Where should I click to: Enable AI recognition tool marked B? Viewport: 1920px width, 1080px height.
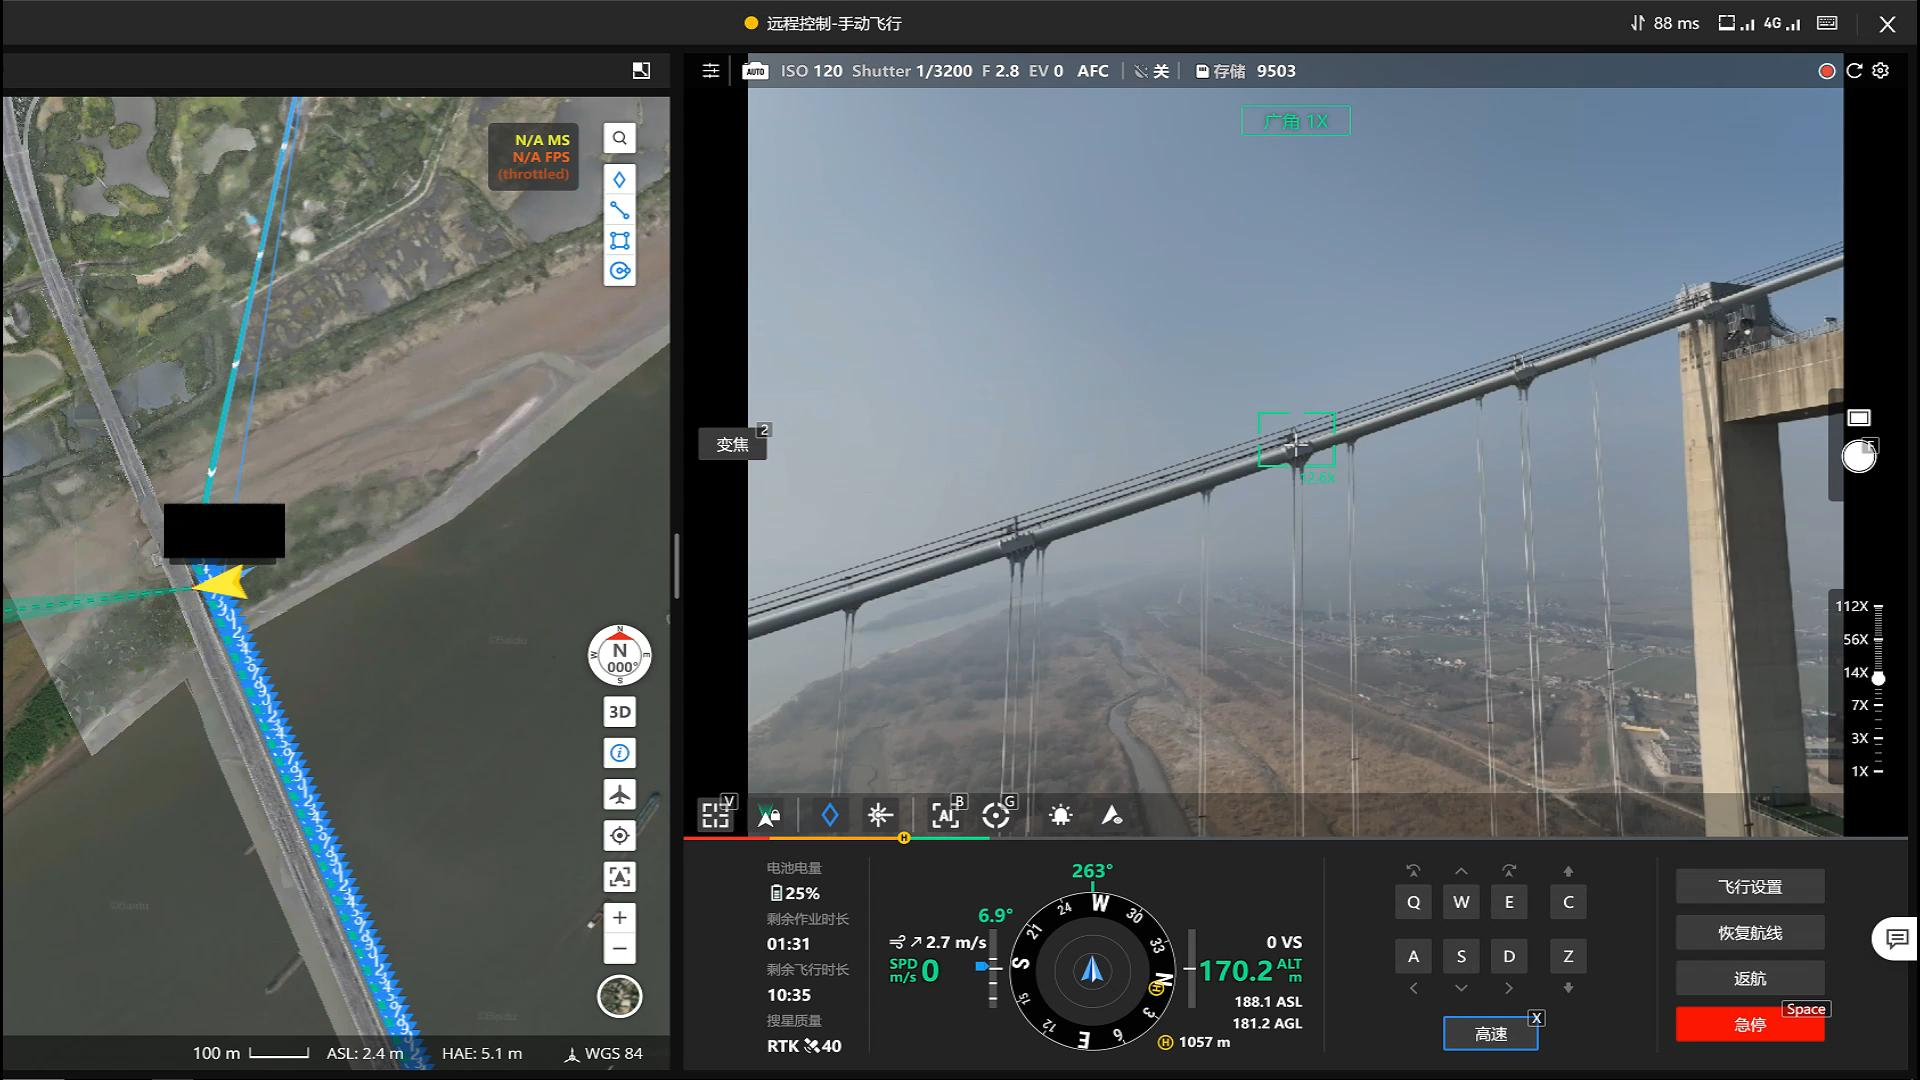945,816
